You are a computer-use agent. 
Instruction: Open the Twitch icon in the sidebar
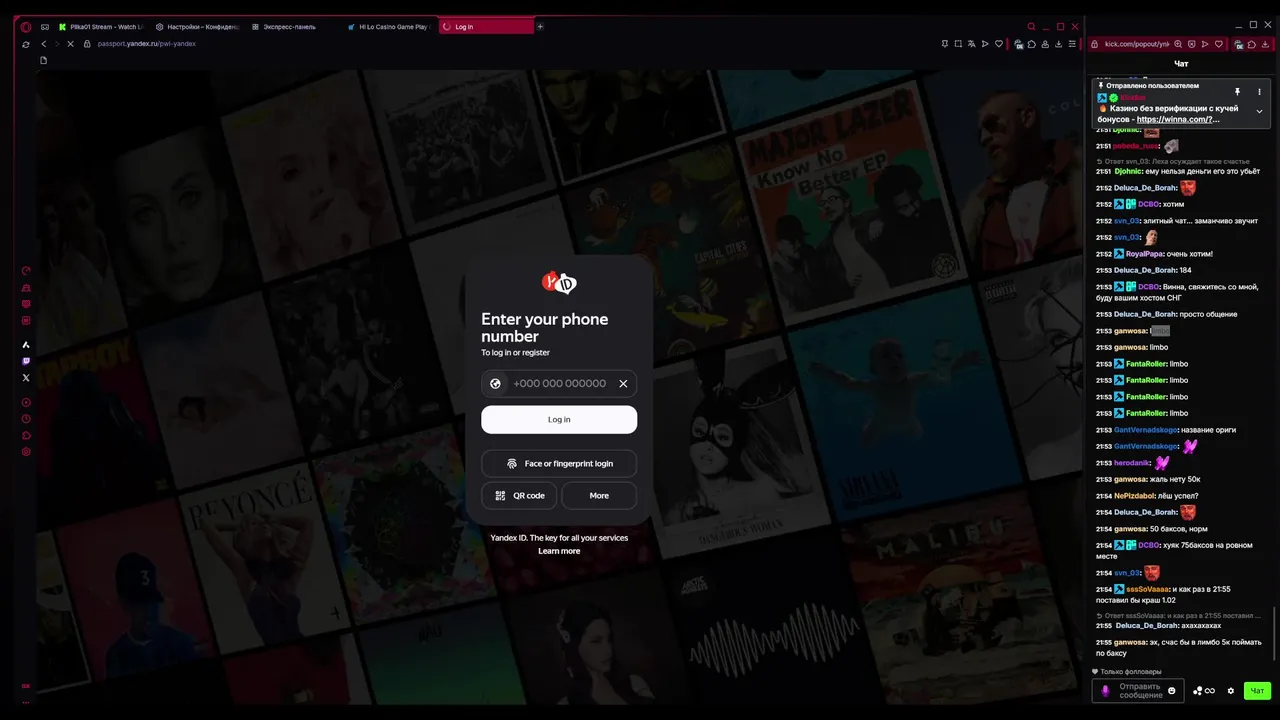click(26, 361)
